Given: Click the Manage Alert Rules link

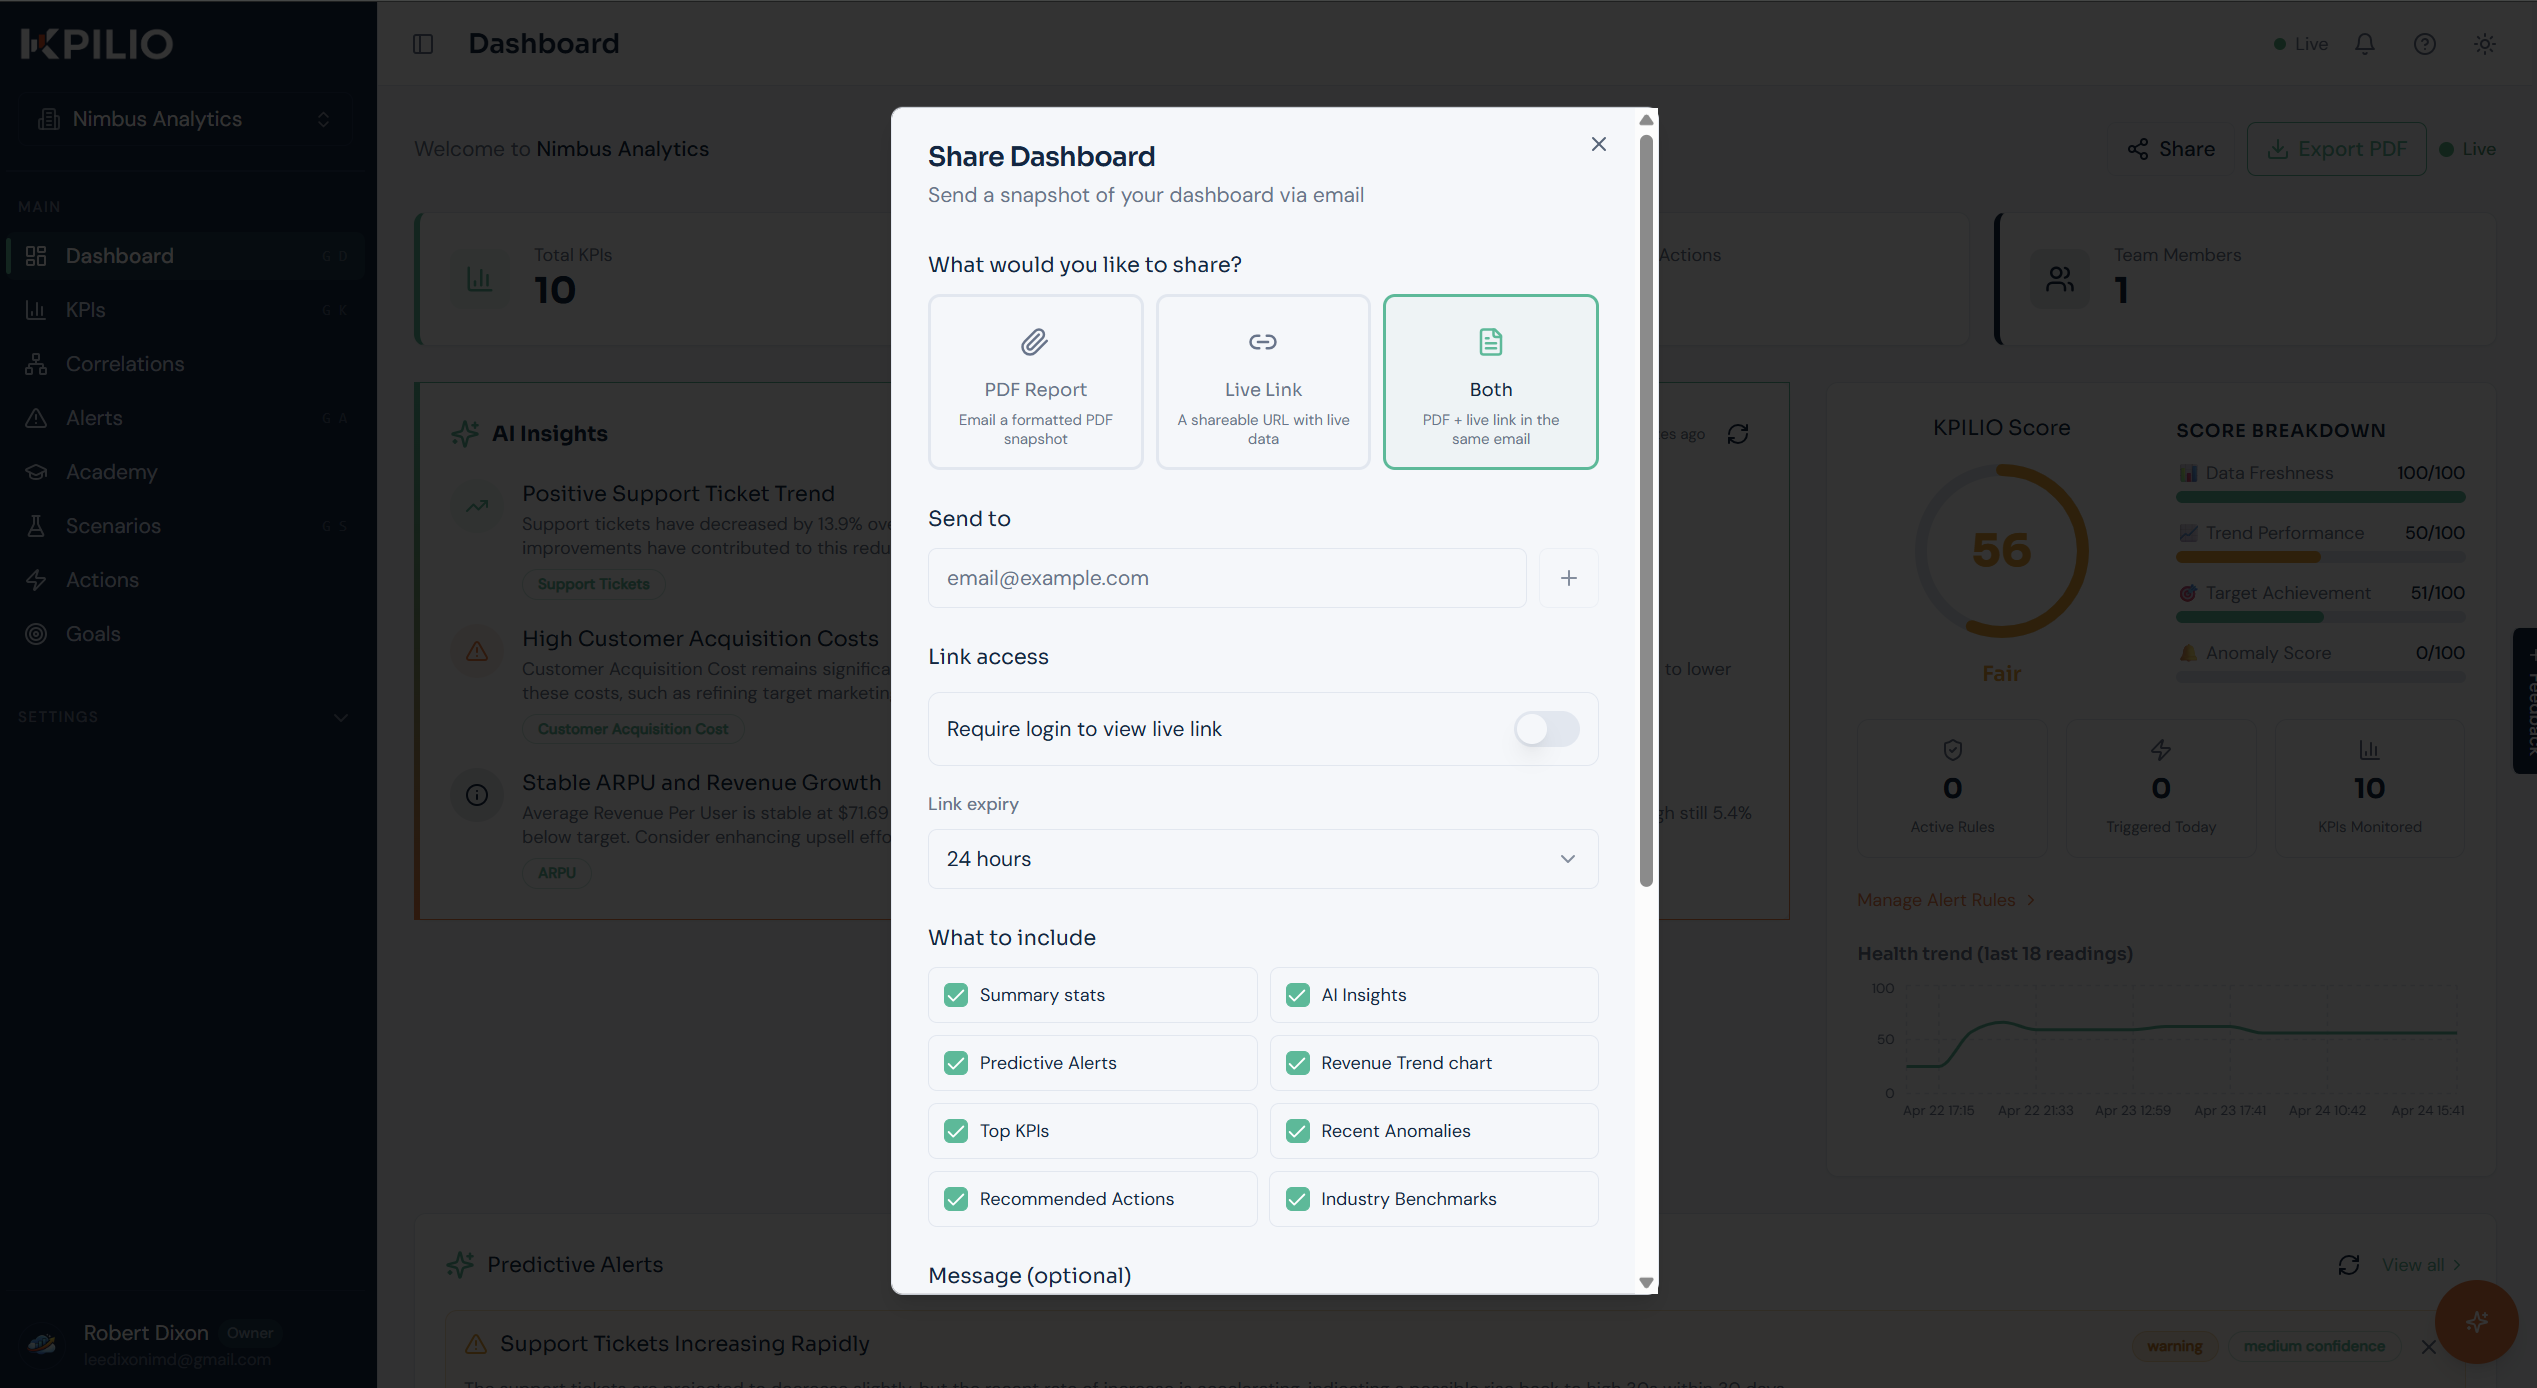Looking at the screenshot, I should click(x=1945, y=900).
